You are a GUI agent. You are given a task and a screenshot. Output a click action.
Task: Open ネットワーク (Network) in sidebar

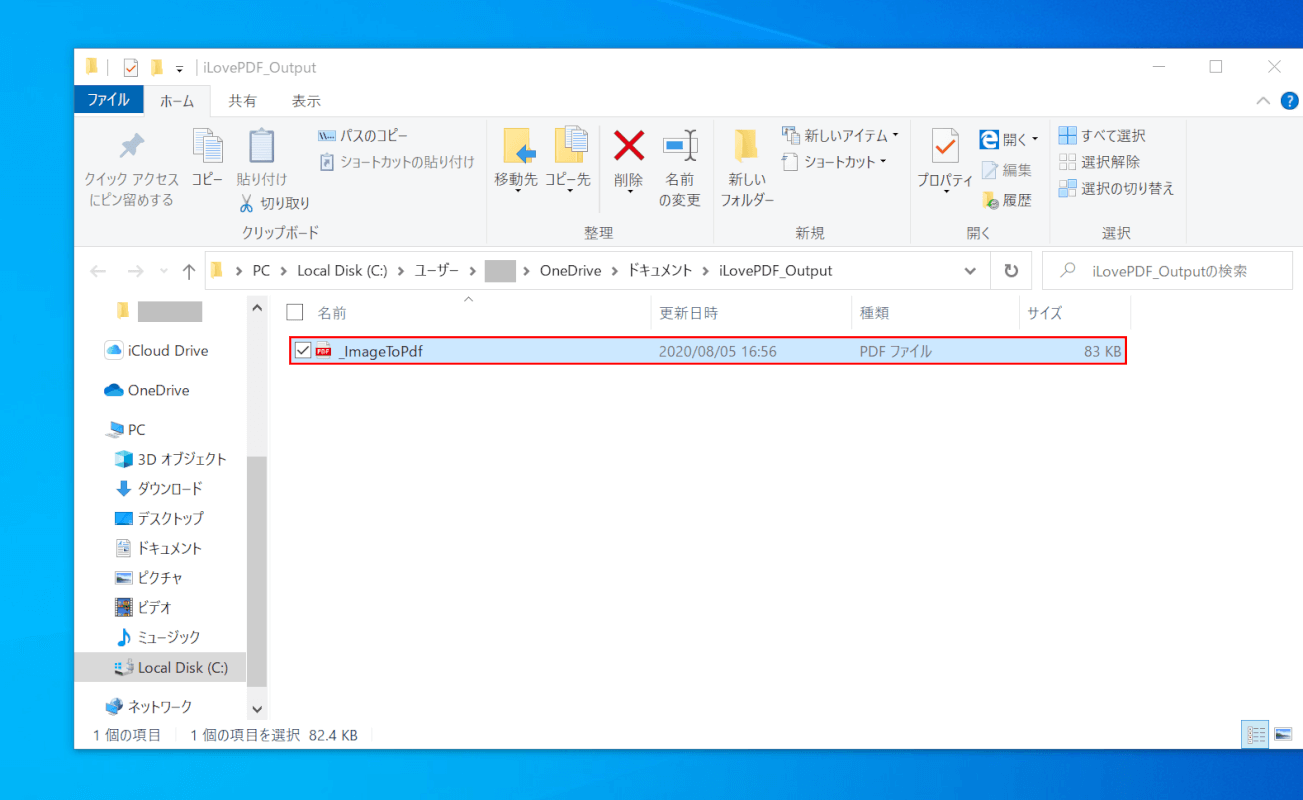[149, 706]
